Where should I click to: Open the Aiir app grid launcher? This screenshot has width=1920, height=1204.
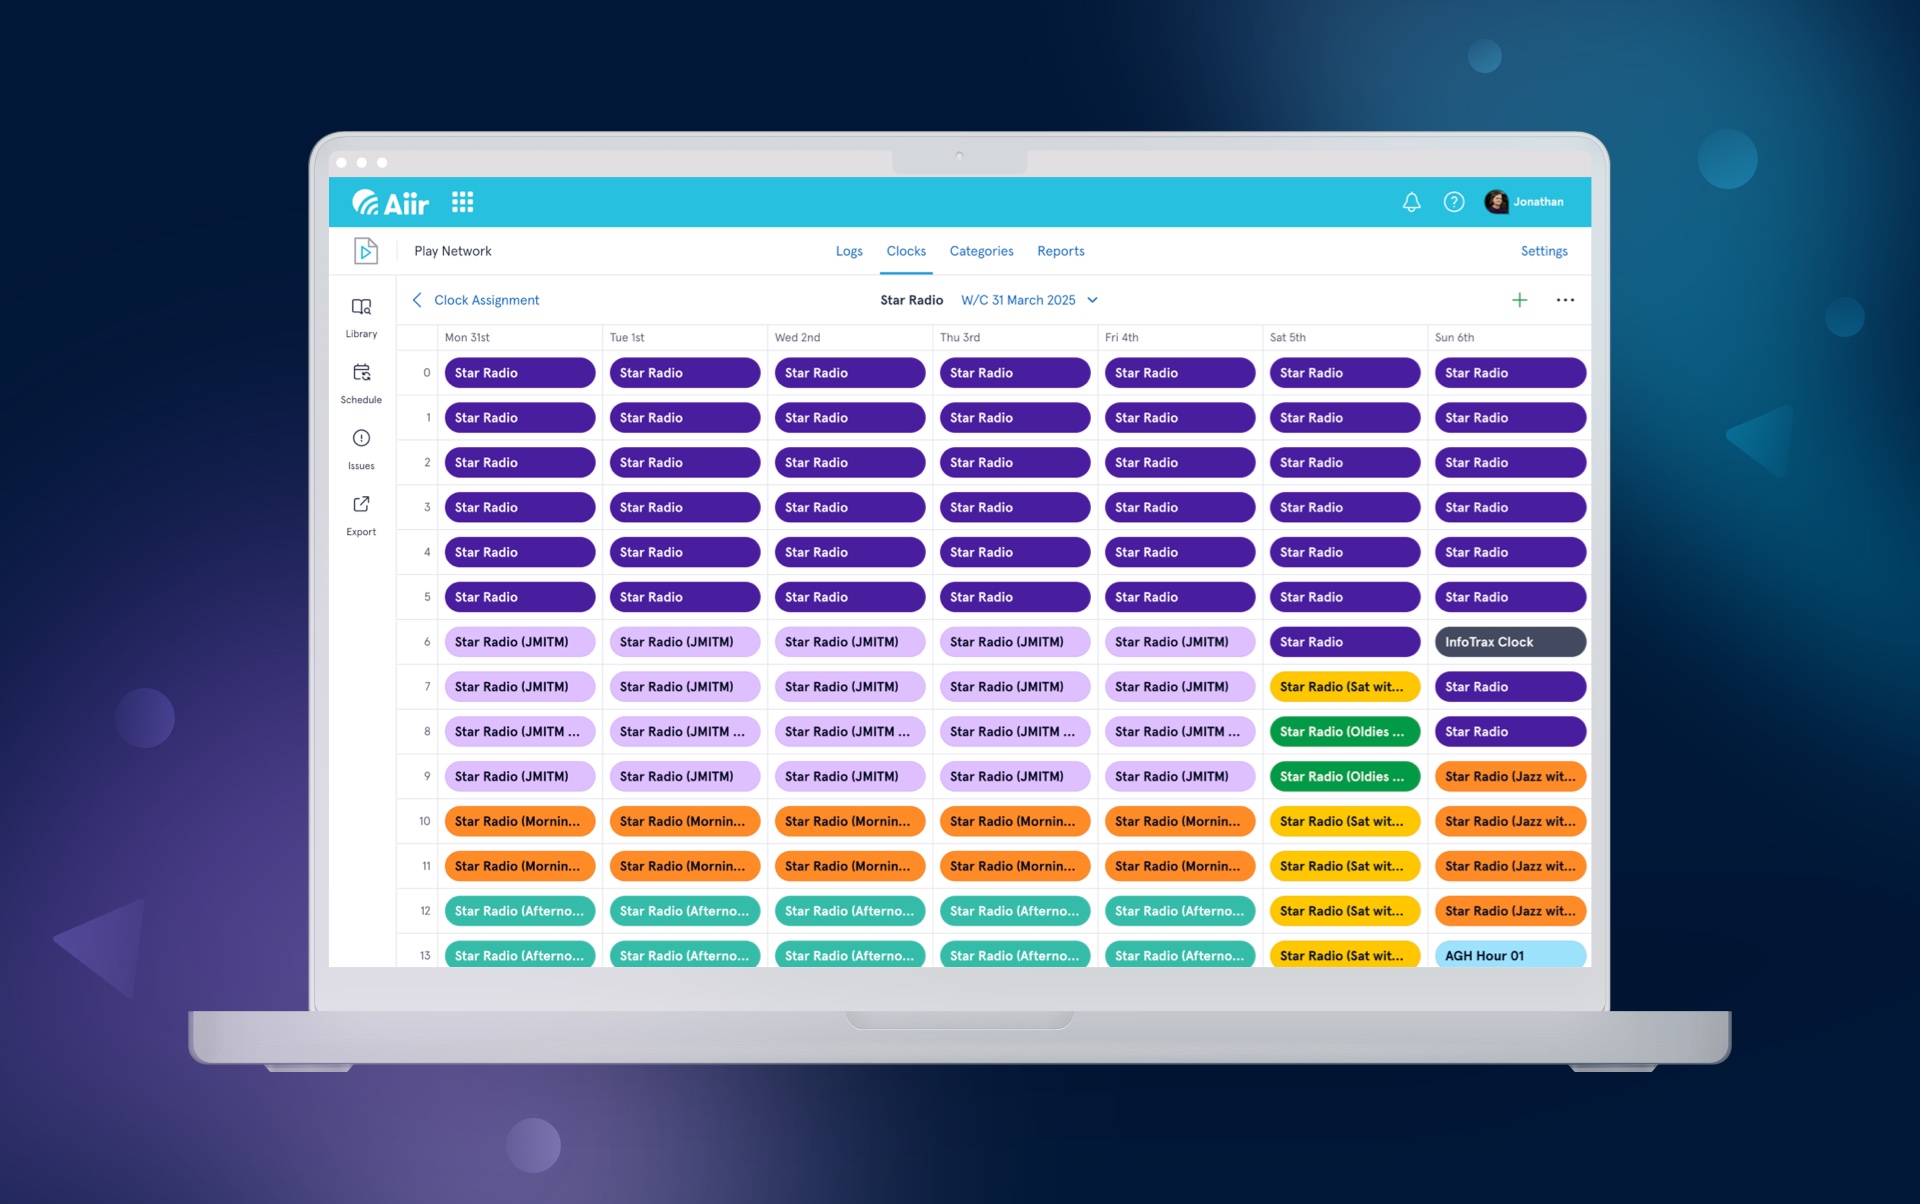click(x=462, y=202)
